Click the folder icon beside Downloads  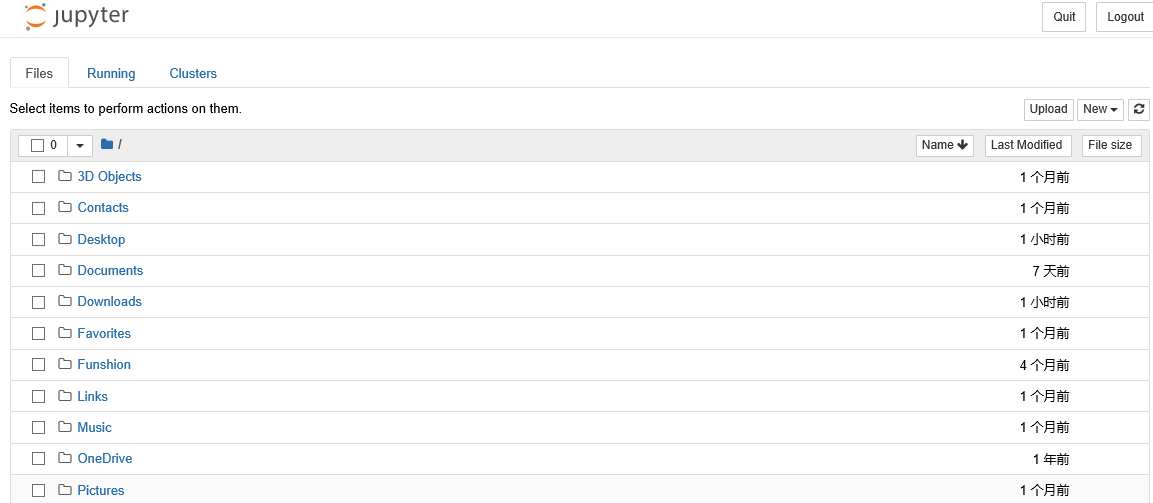coord(65,302)
